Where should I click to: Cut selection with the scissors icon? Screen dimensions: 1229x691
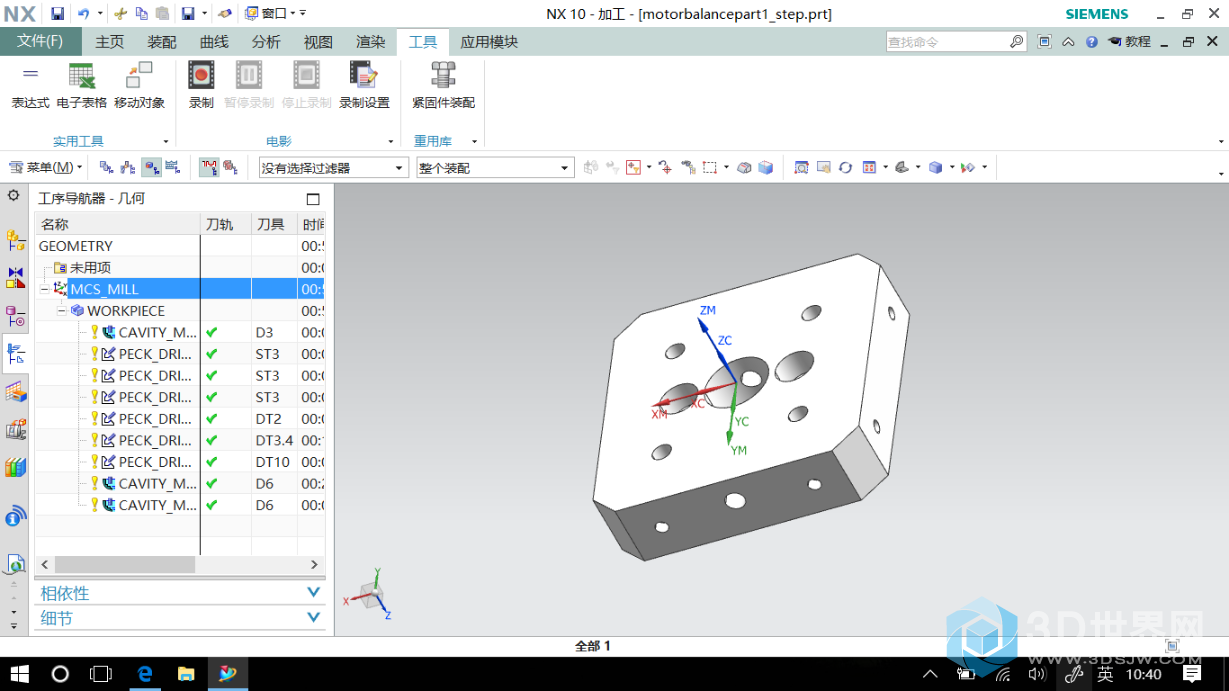pyautogui.click(x=121, y=14)
